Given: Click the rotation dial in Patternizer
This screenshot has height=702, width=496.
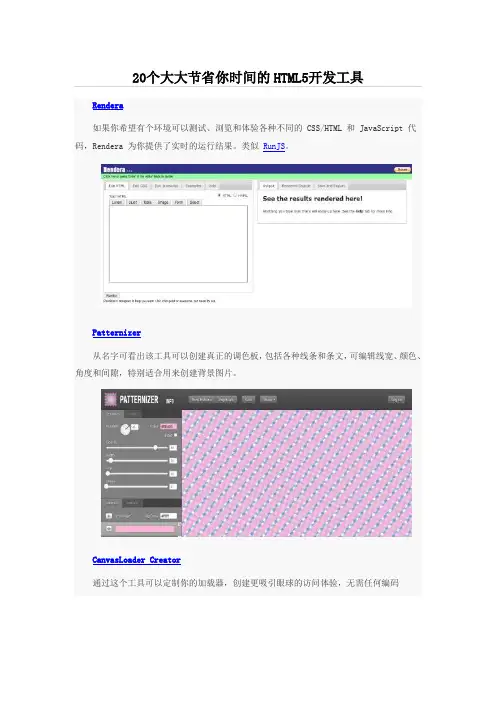Looking at the screenshot, I should click(125, 429).
